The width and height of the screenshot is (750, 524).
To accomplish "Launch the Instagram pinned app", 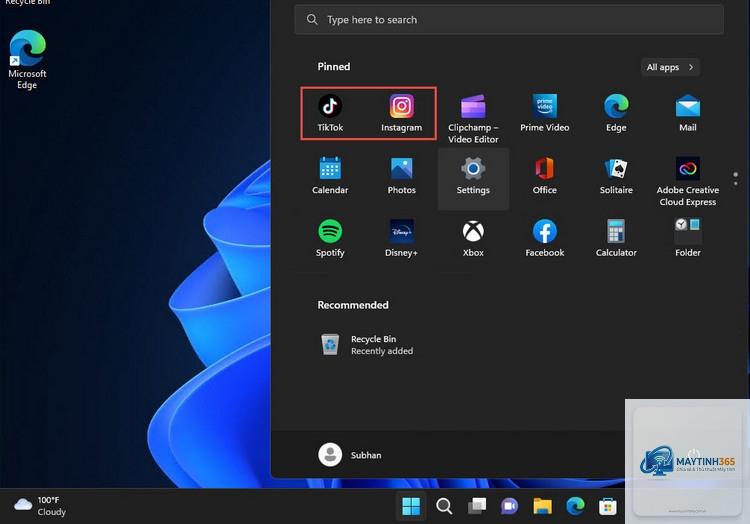I will 401,113.
